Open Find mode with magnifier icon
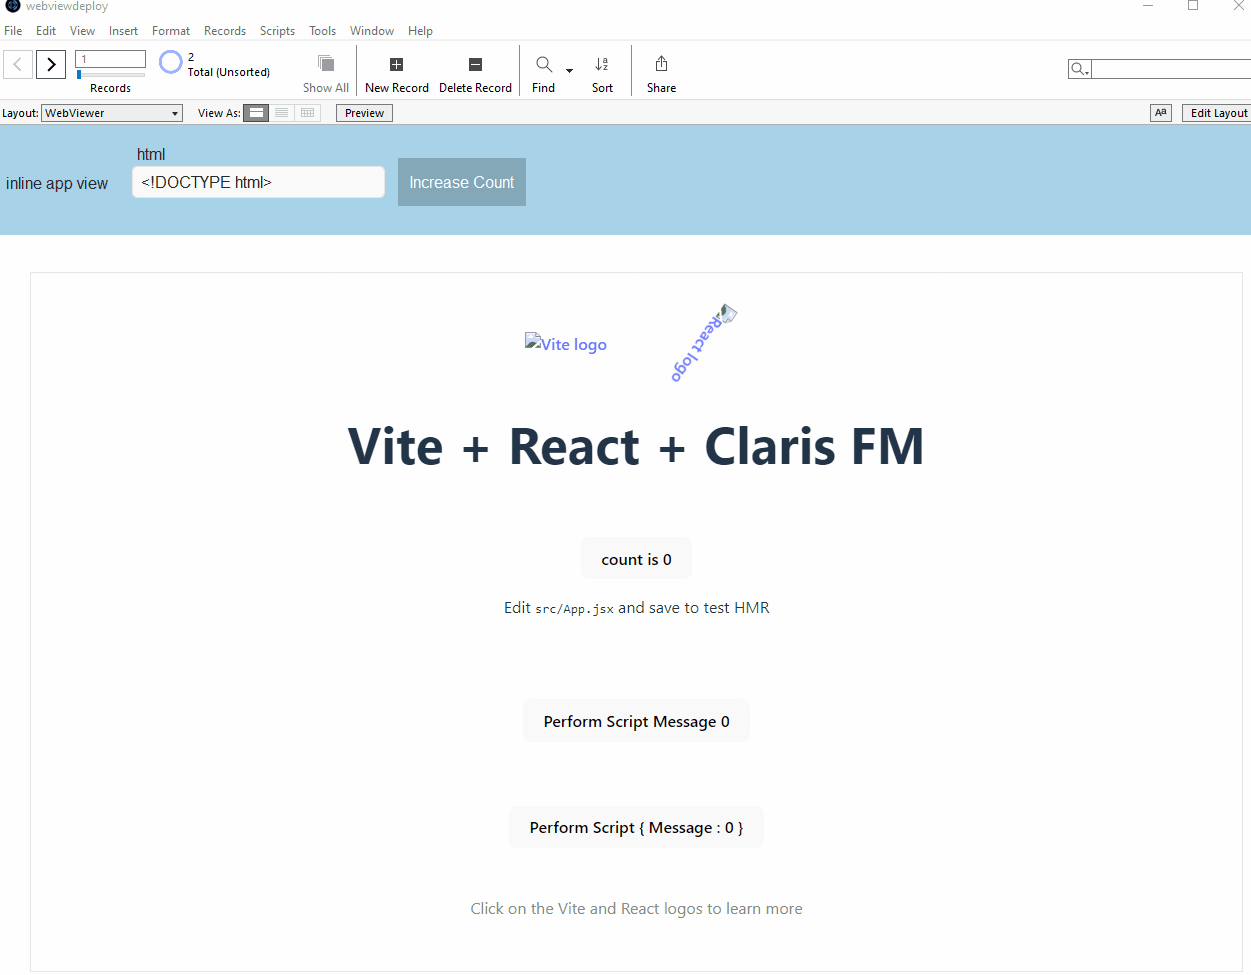Screen dimensions: 1251x975 click(544, 64)
